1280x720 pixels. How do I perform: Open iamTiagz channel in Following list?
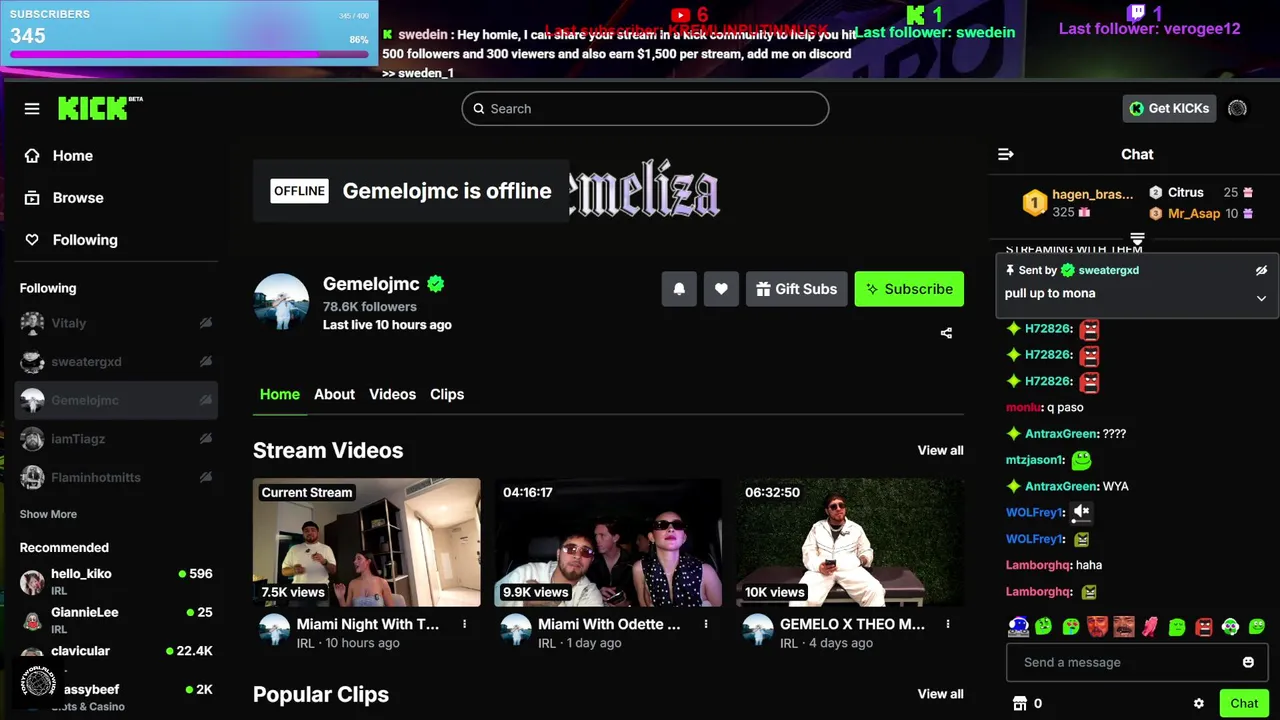[x=116, y=439]
